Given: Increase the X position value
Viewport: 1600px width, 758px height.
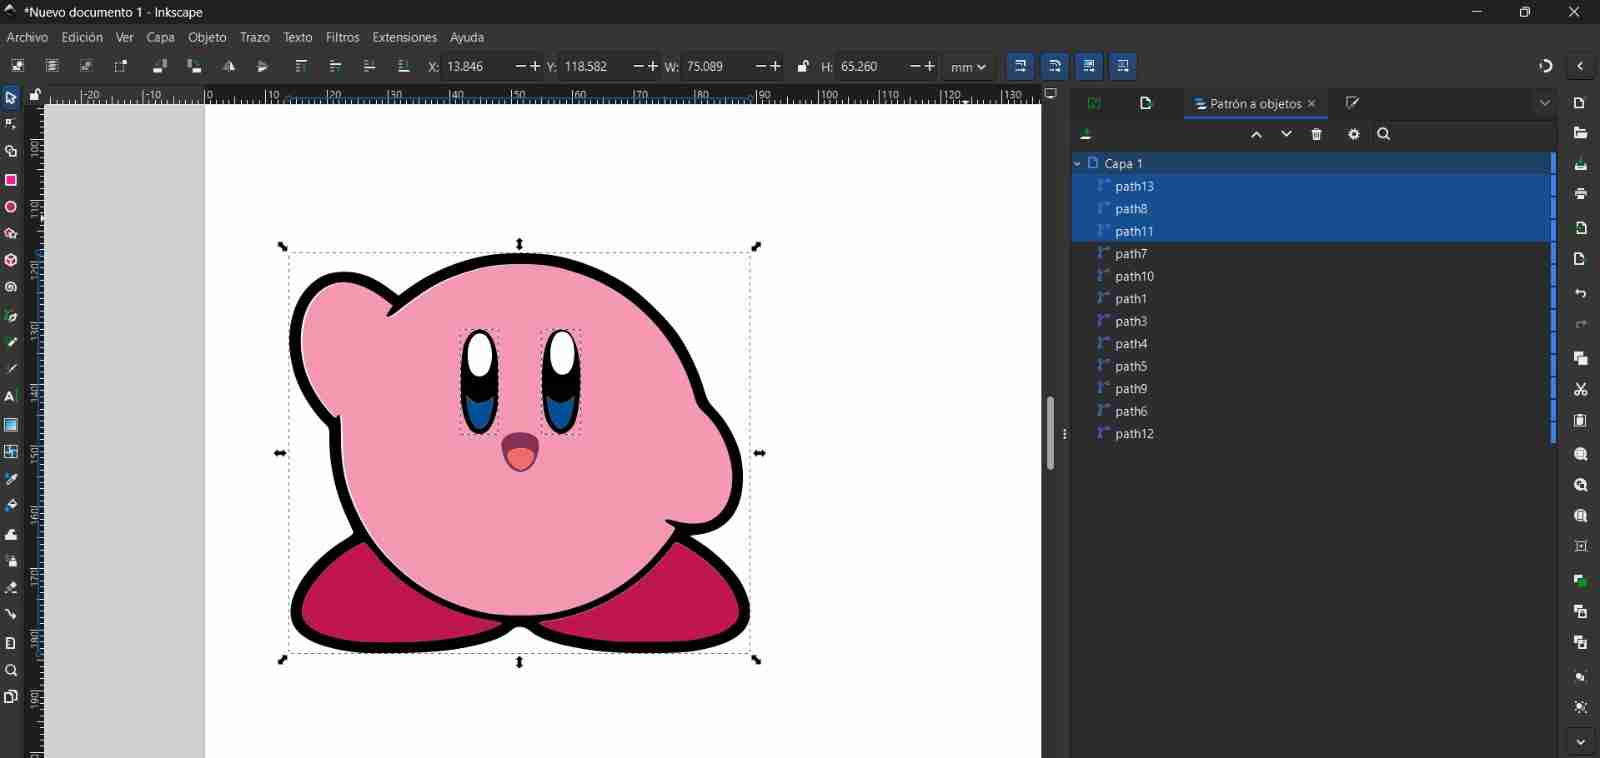Looking at the screenshot, I should click(x=535, y=66).
